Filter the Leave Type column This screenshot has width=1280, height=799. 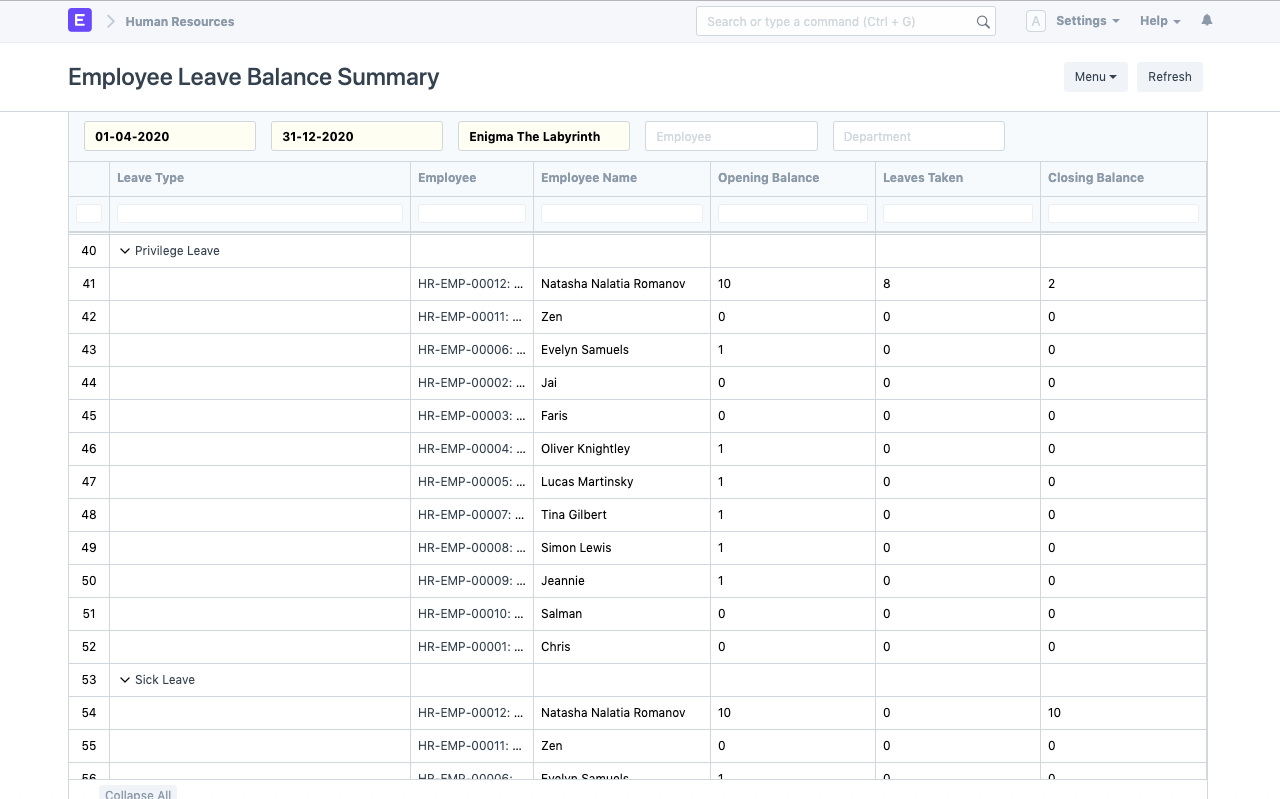[x=260, y=213]
